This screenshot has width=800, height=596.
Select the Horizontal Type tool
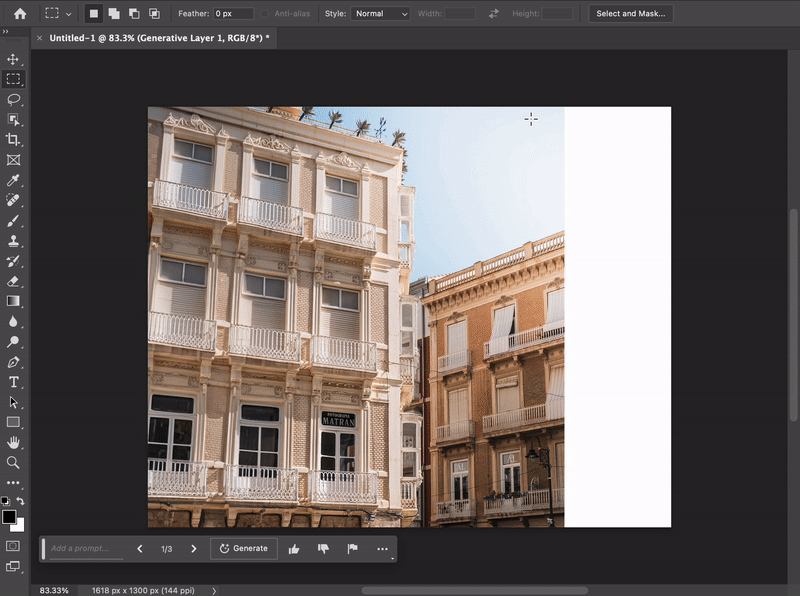pyautogui.click(x=13, y=382)
